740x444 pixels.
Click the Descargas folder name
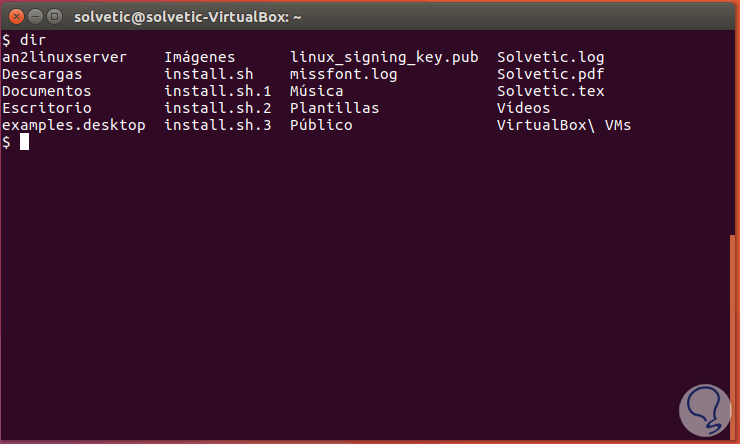click(x=42, y=75)
